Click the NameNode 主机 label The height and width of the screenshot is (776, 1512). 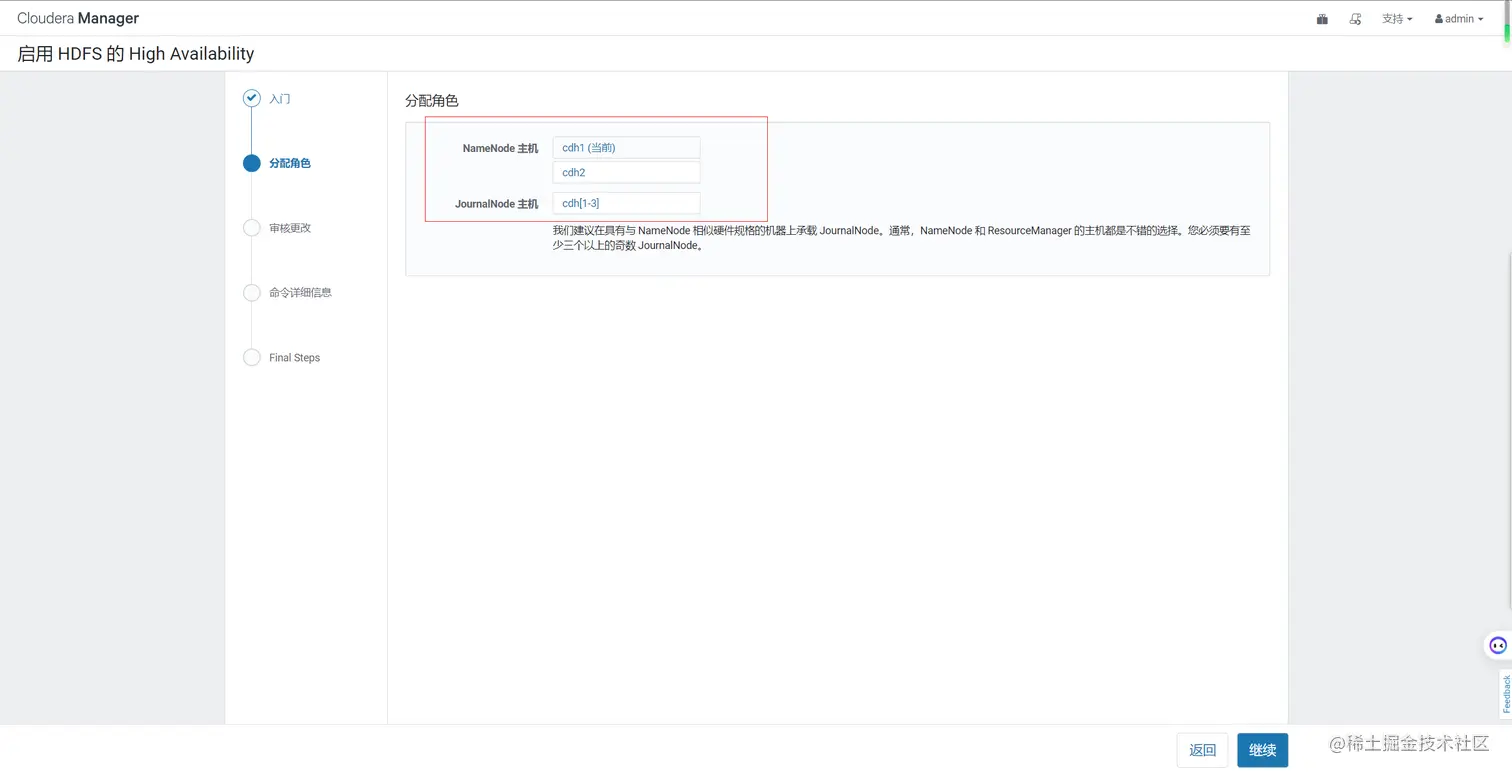pos(500,148)
